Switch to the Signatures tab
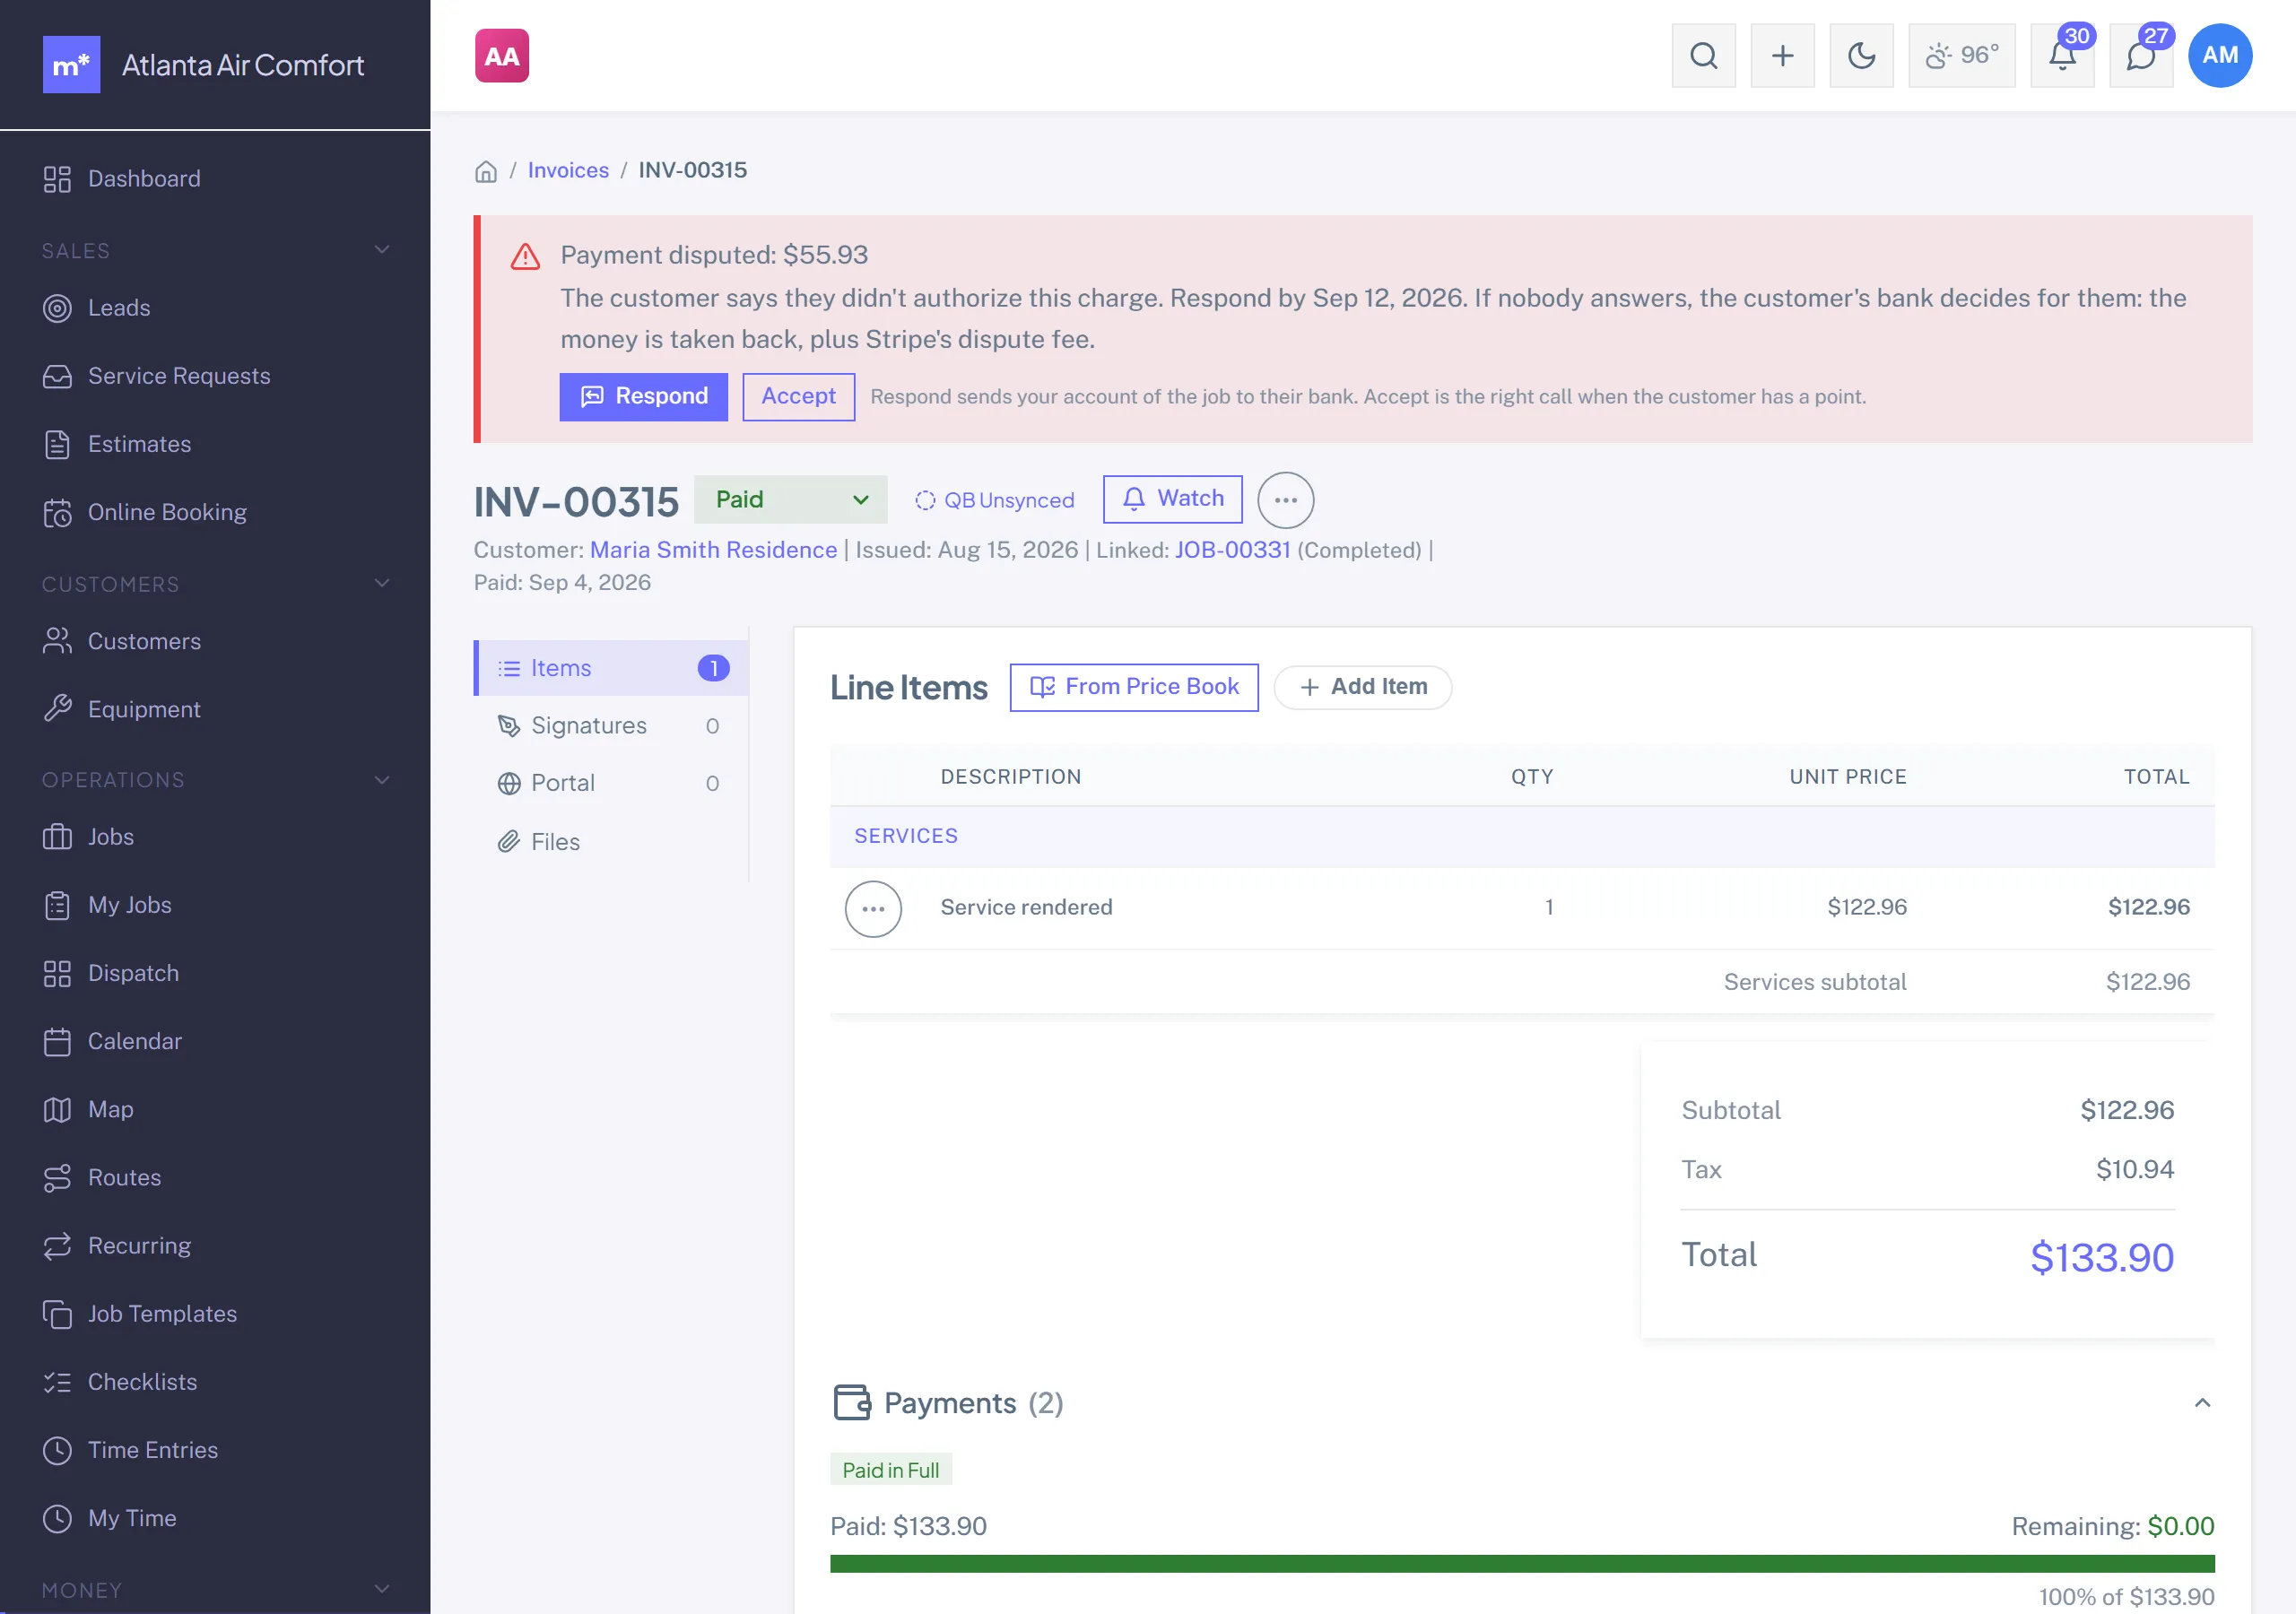This screenshot has width=2296, height=1614. [612, 726]
